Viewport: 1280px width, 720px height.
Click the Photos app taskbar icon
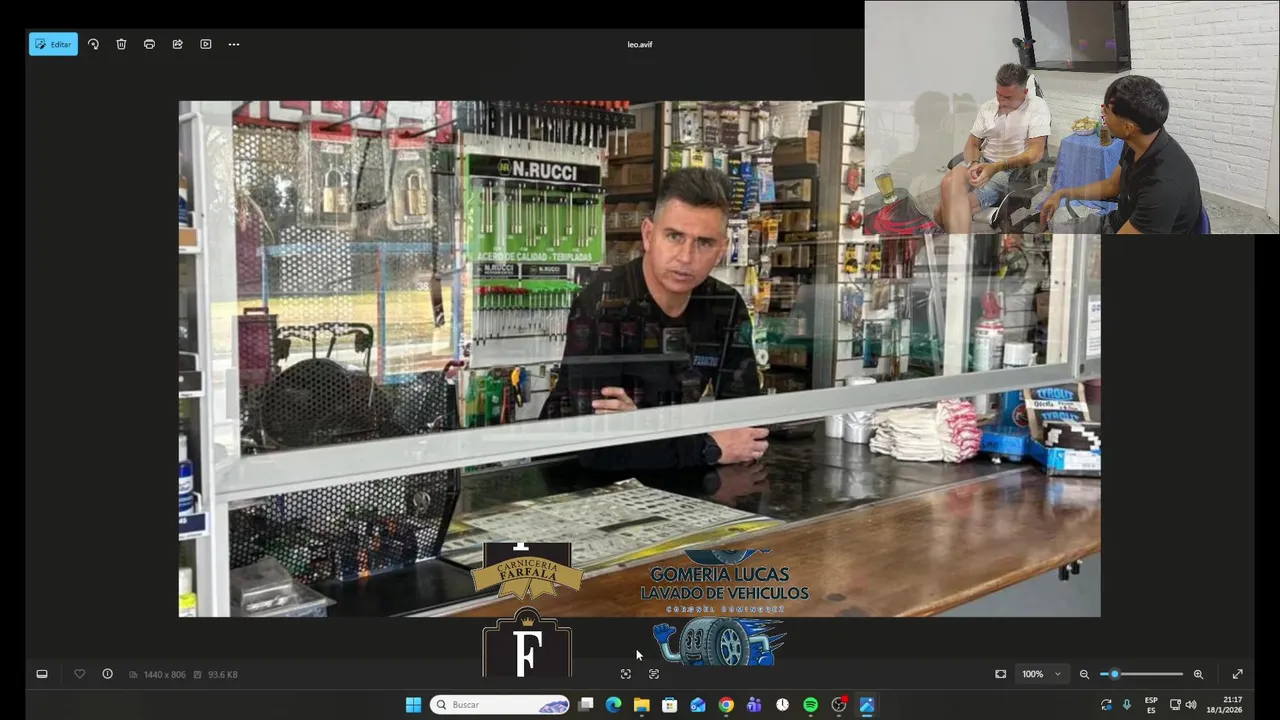tap(867, 705)
